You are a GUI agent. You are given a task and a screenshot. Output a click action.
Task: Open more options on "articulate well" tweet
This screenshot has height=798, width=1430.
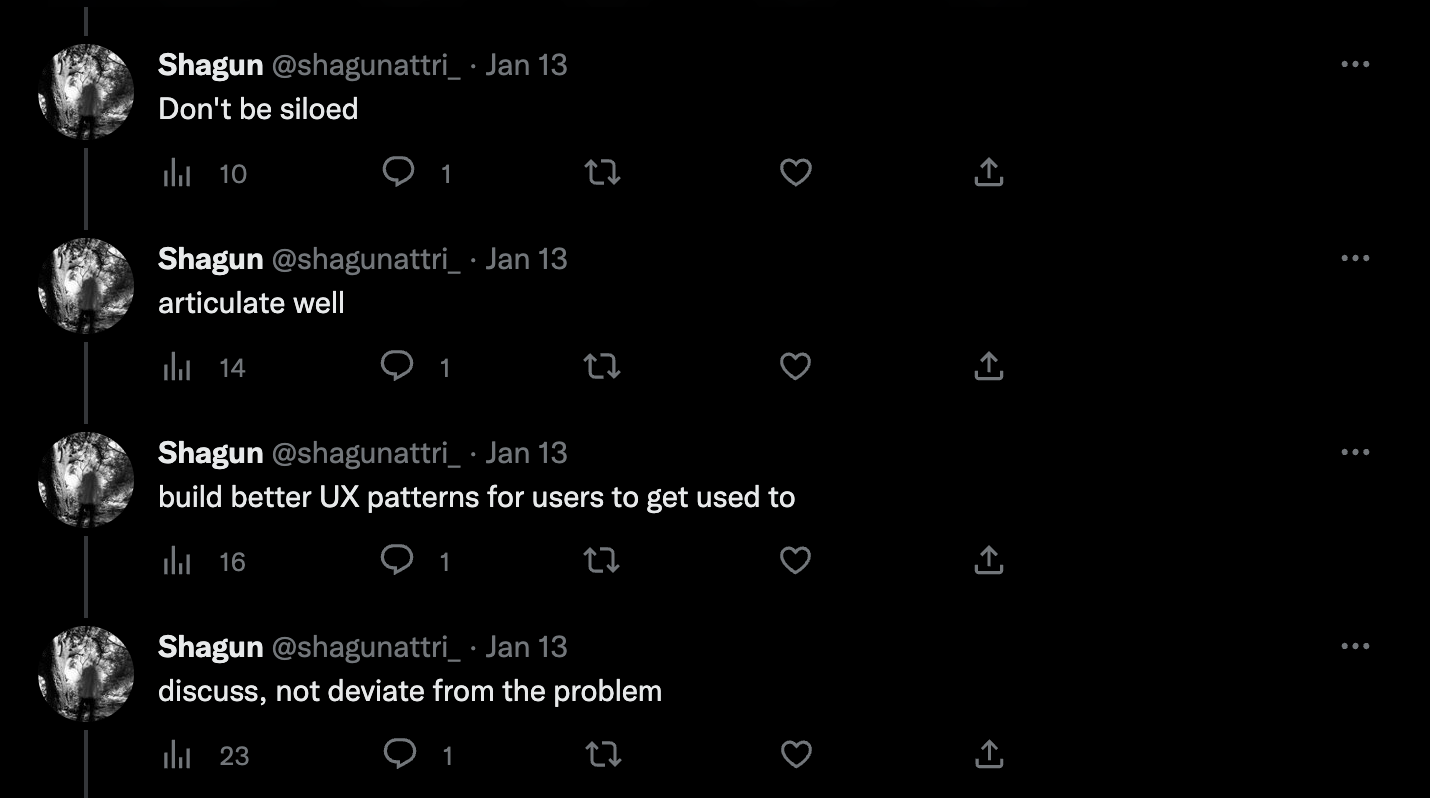coord(1356,258)
